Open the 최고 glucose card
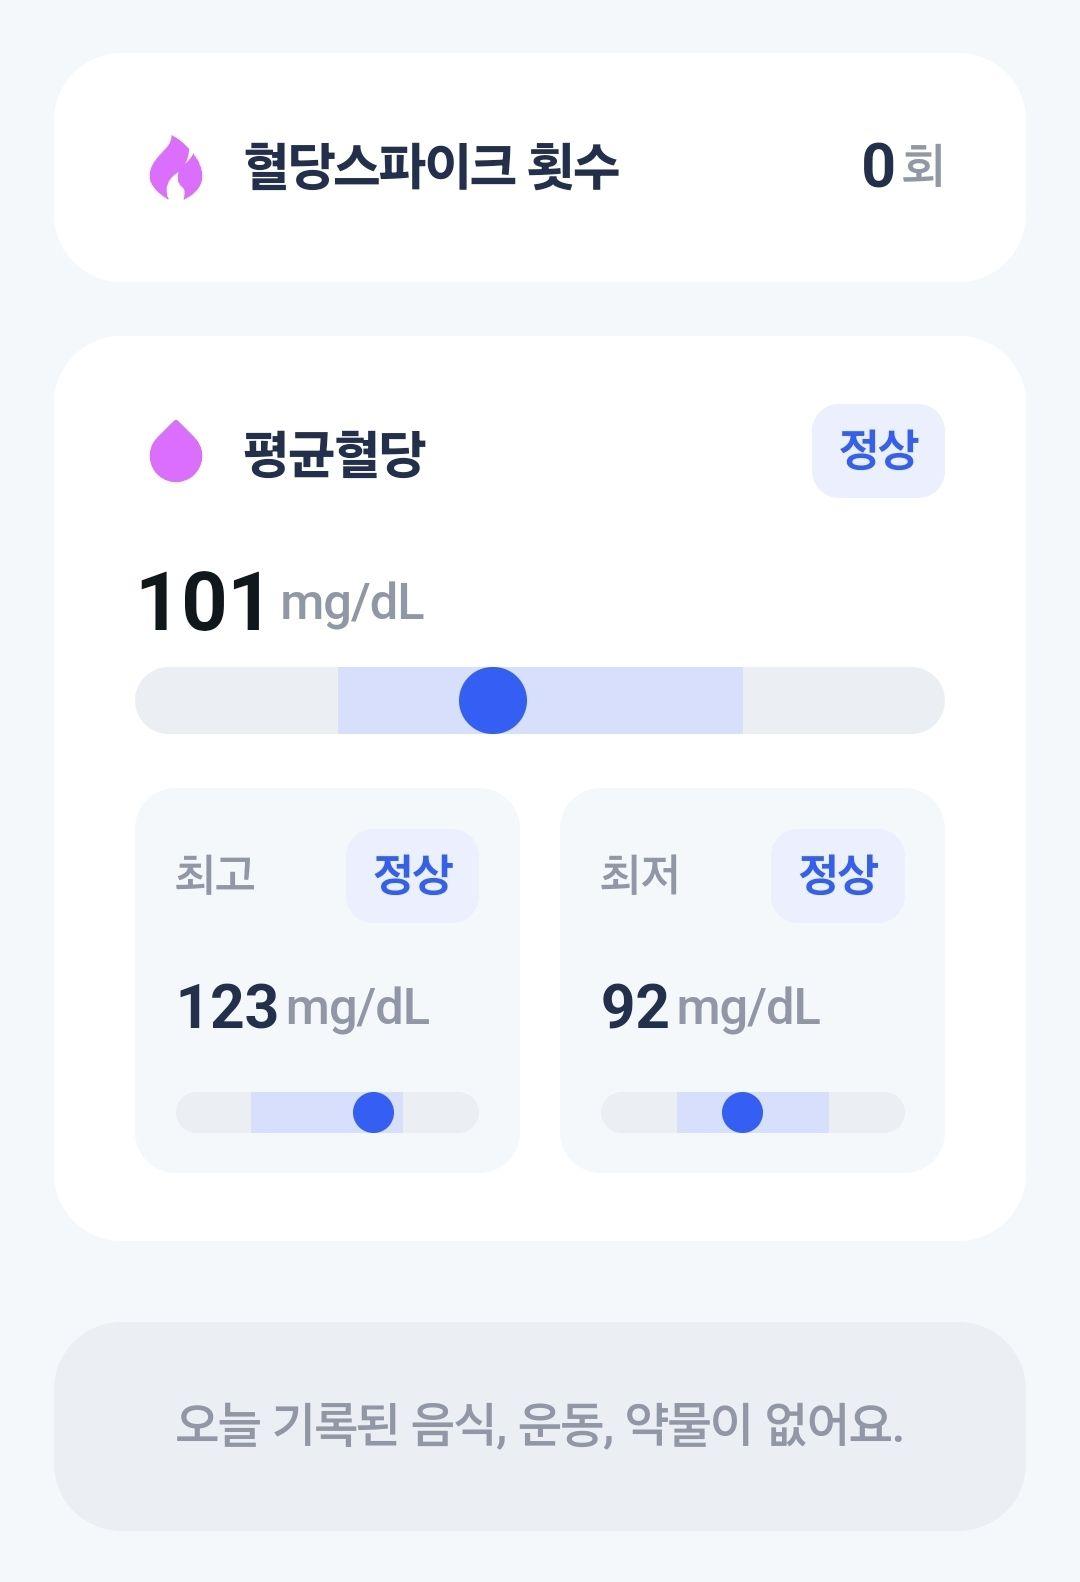Image resolution: width=1080 pixels, height=1582 pixels. click(327, 980)
